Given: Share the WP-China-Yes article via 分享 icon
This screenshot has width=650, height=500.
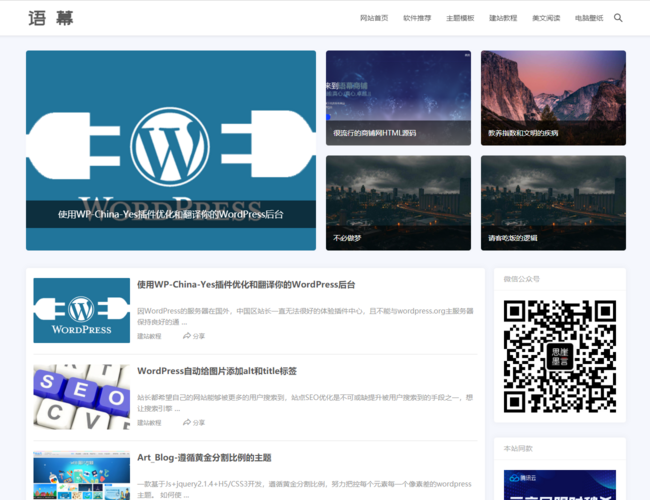Looking at the screenshot, I should tap(194, 336).
